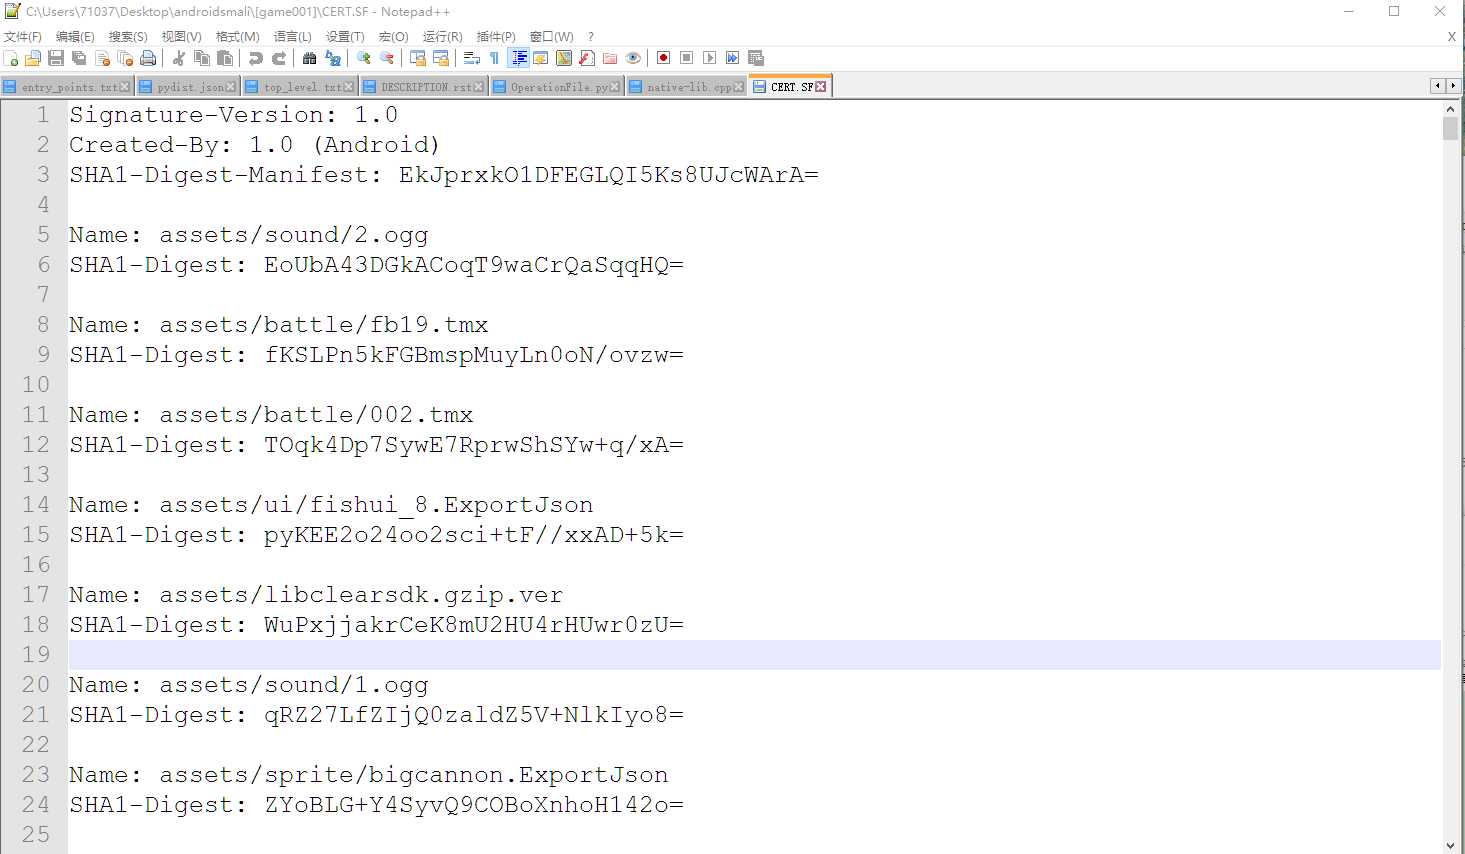Image resolution: width=1465 pixels, height=854 pixels.
Task: Click the Print toolbar icon
Action: click(148, 58)
